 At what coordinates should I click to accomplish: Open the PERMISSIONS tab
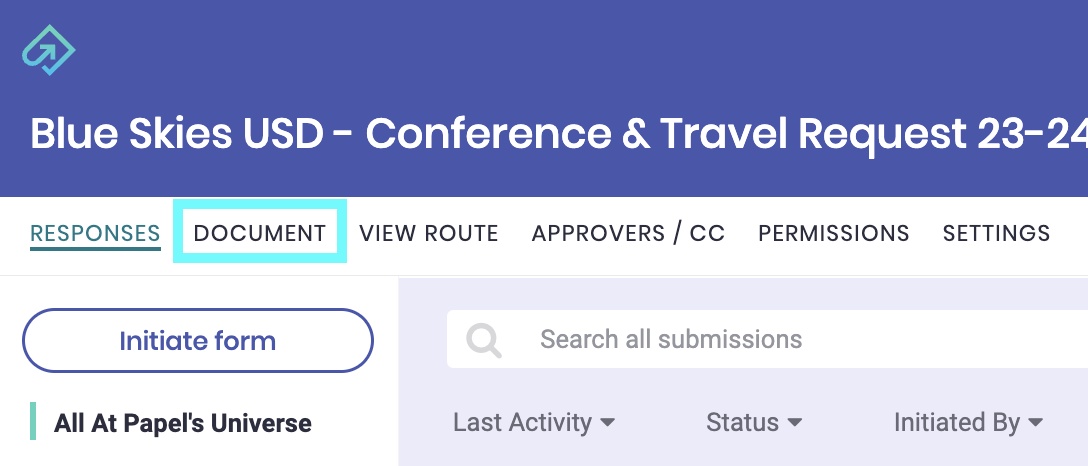[x=833, y=233]
